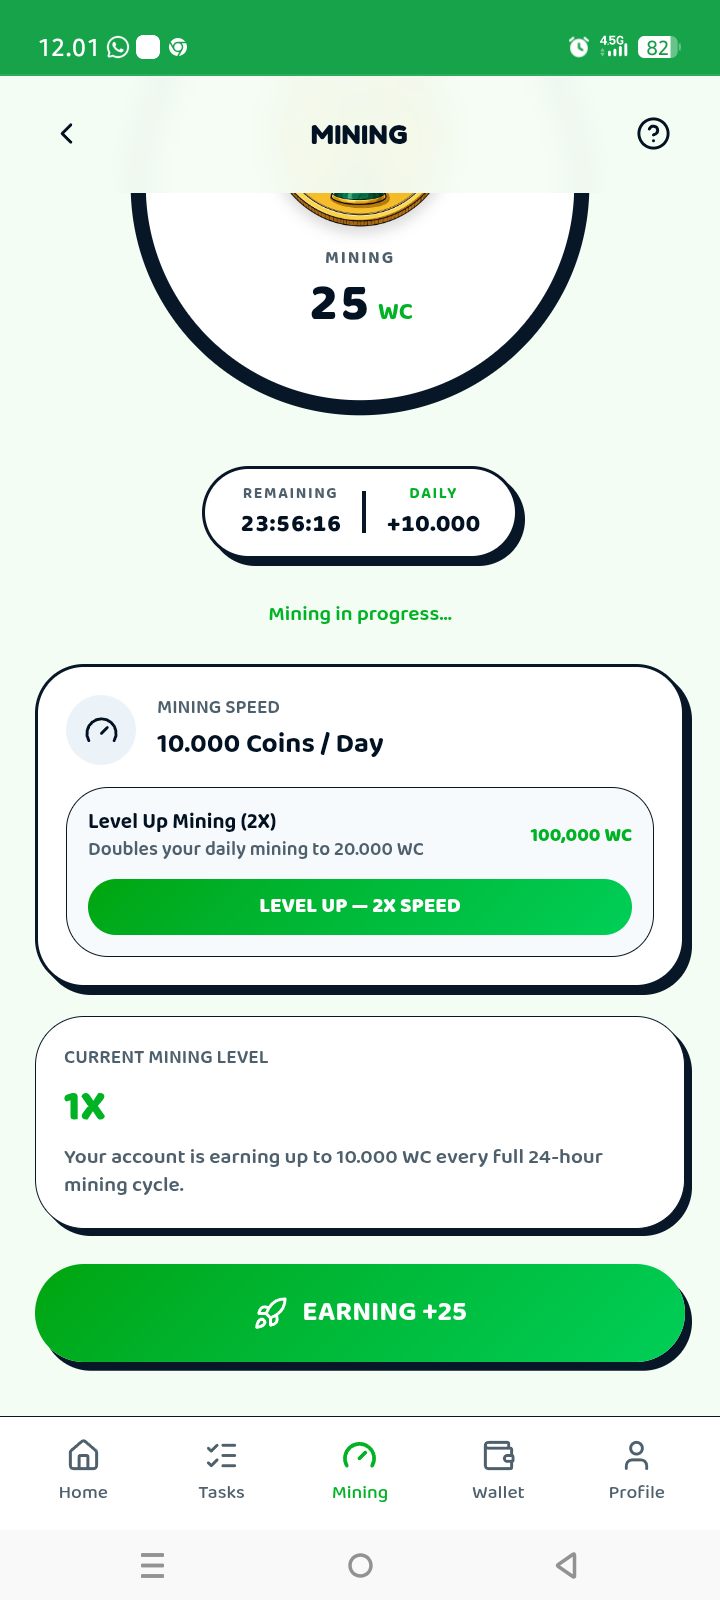Image resolution: width=720 pixels, height=1600 pixels.
Task: Tap the mining speed gauge icon
Action: tap(101, 730)
